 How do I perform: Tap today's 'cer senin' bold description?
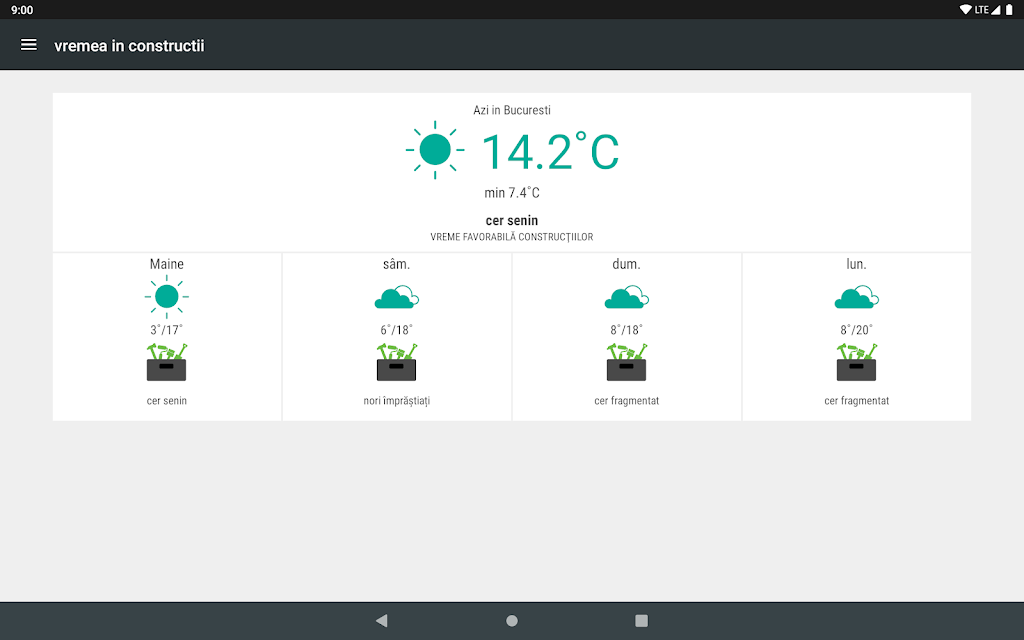coord(512,221)
